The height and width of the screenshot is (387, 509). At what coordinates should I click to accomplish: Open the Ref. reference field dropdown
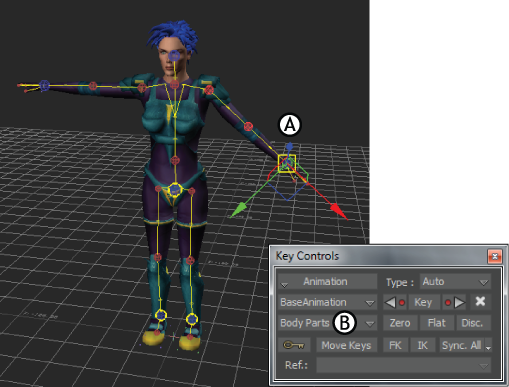(403, 365)
